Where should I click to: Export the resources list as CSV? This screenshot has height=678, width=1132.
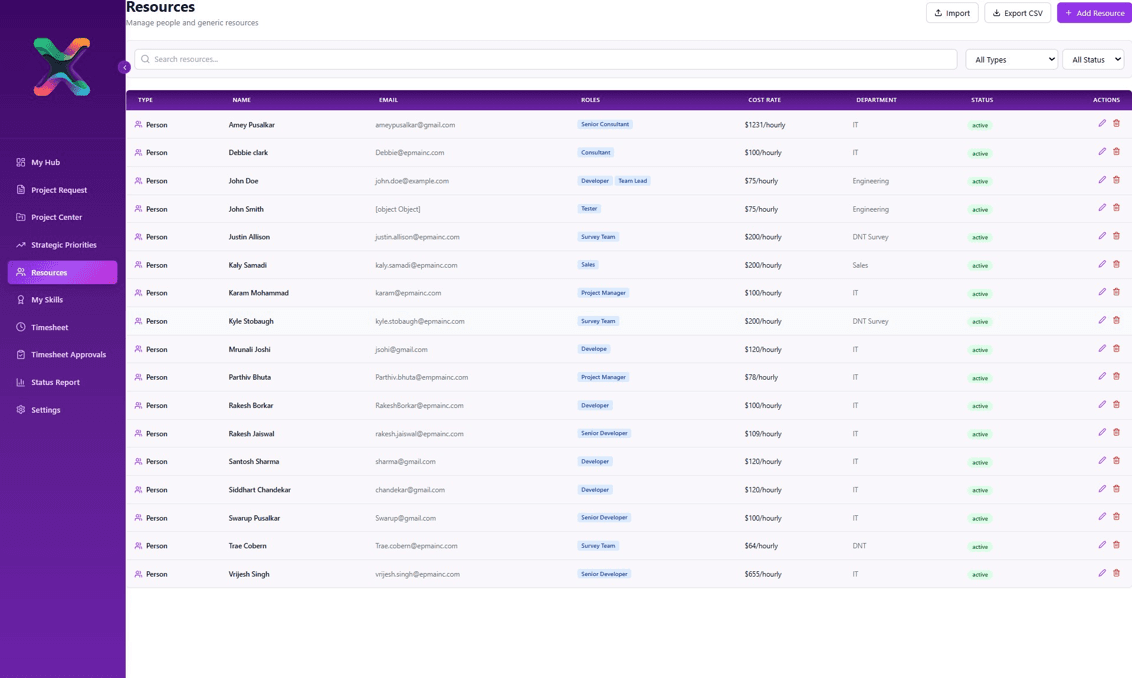(1017, 12)
